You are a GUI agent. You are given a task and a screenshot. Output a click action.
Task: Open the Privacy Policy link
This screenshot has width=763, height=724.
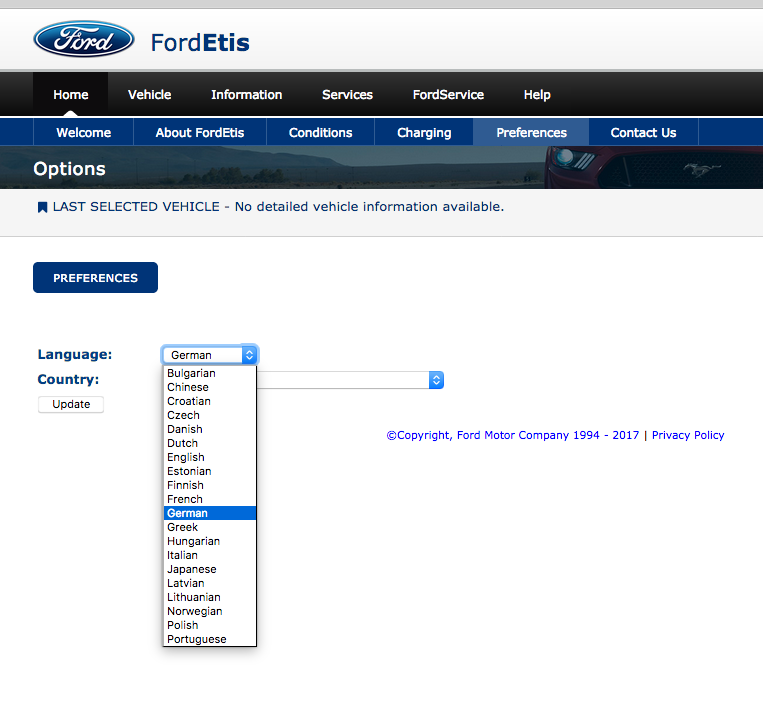click(x=688, y=435)
